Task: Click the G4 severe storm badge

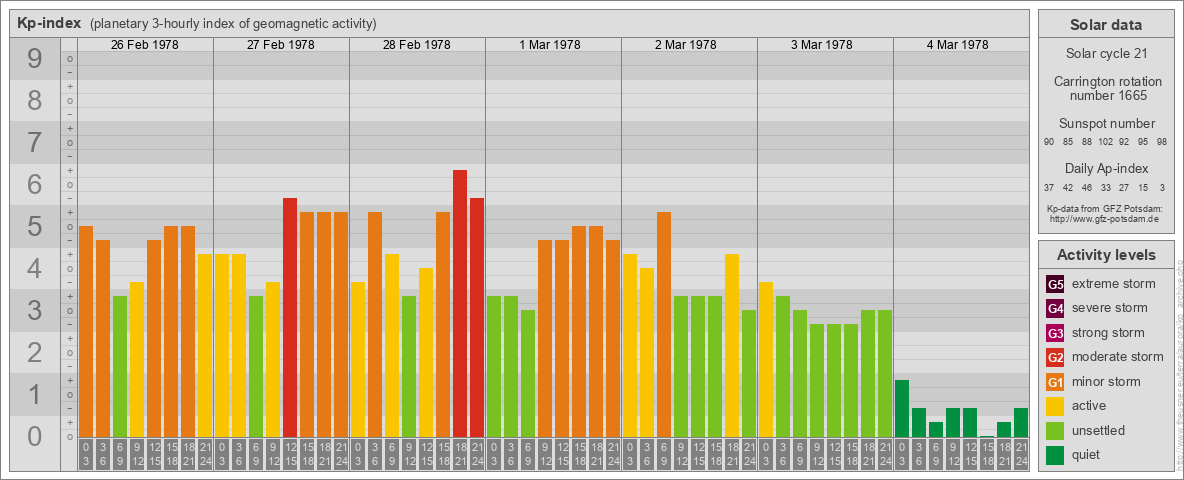Action: pos(1055,309)
